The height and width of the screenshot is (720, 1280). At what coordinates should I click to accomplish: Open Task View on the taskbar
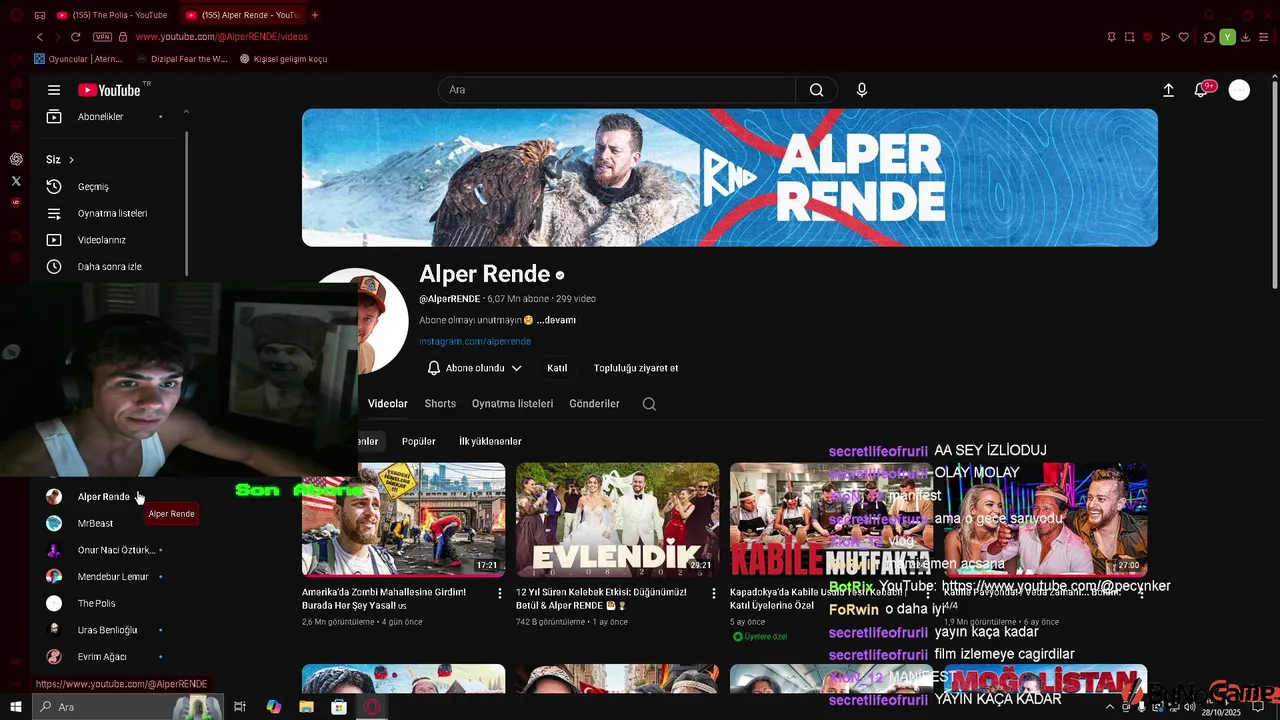(240, 707)
